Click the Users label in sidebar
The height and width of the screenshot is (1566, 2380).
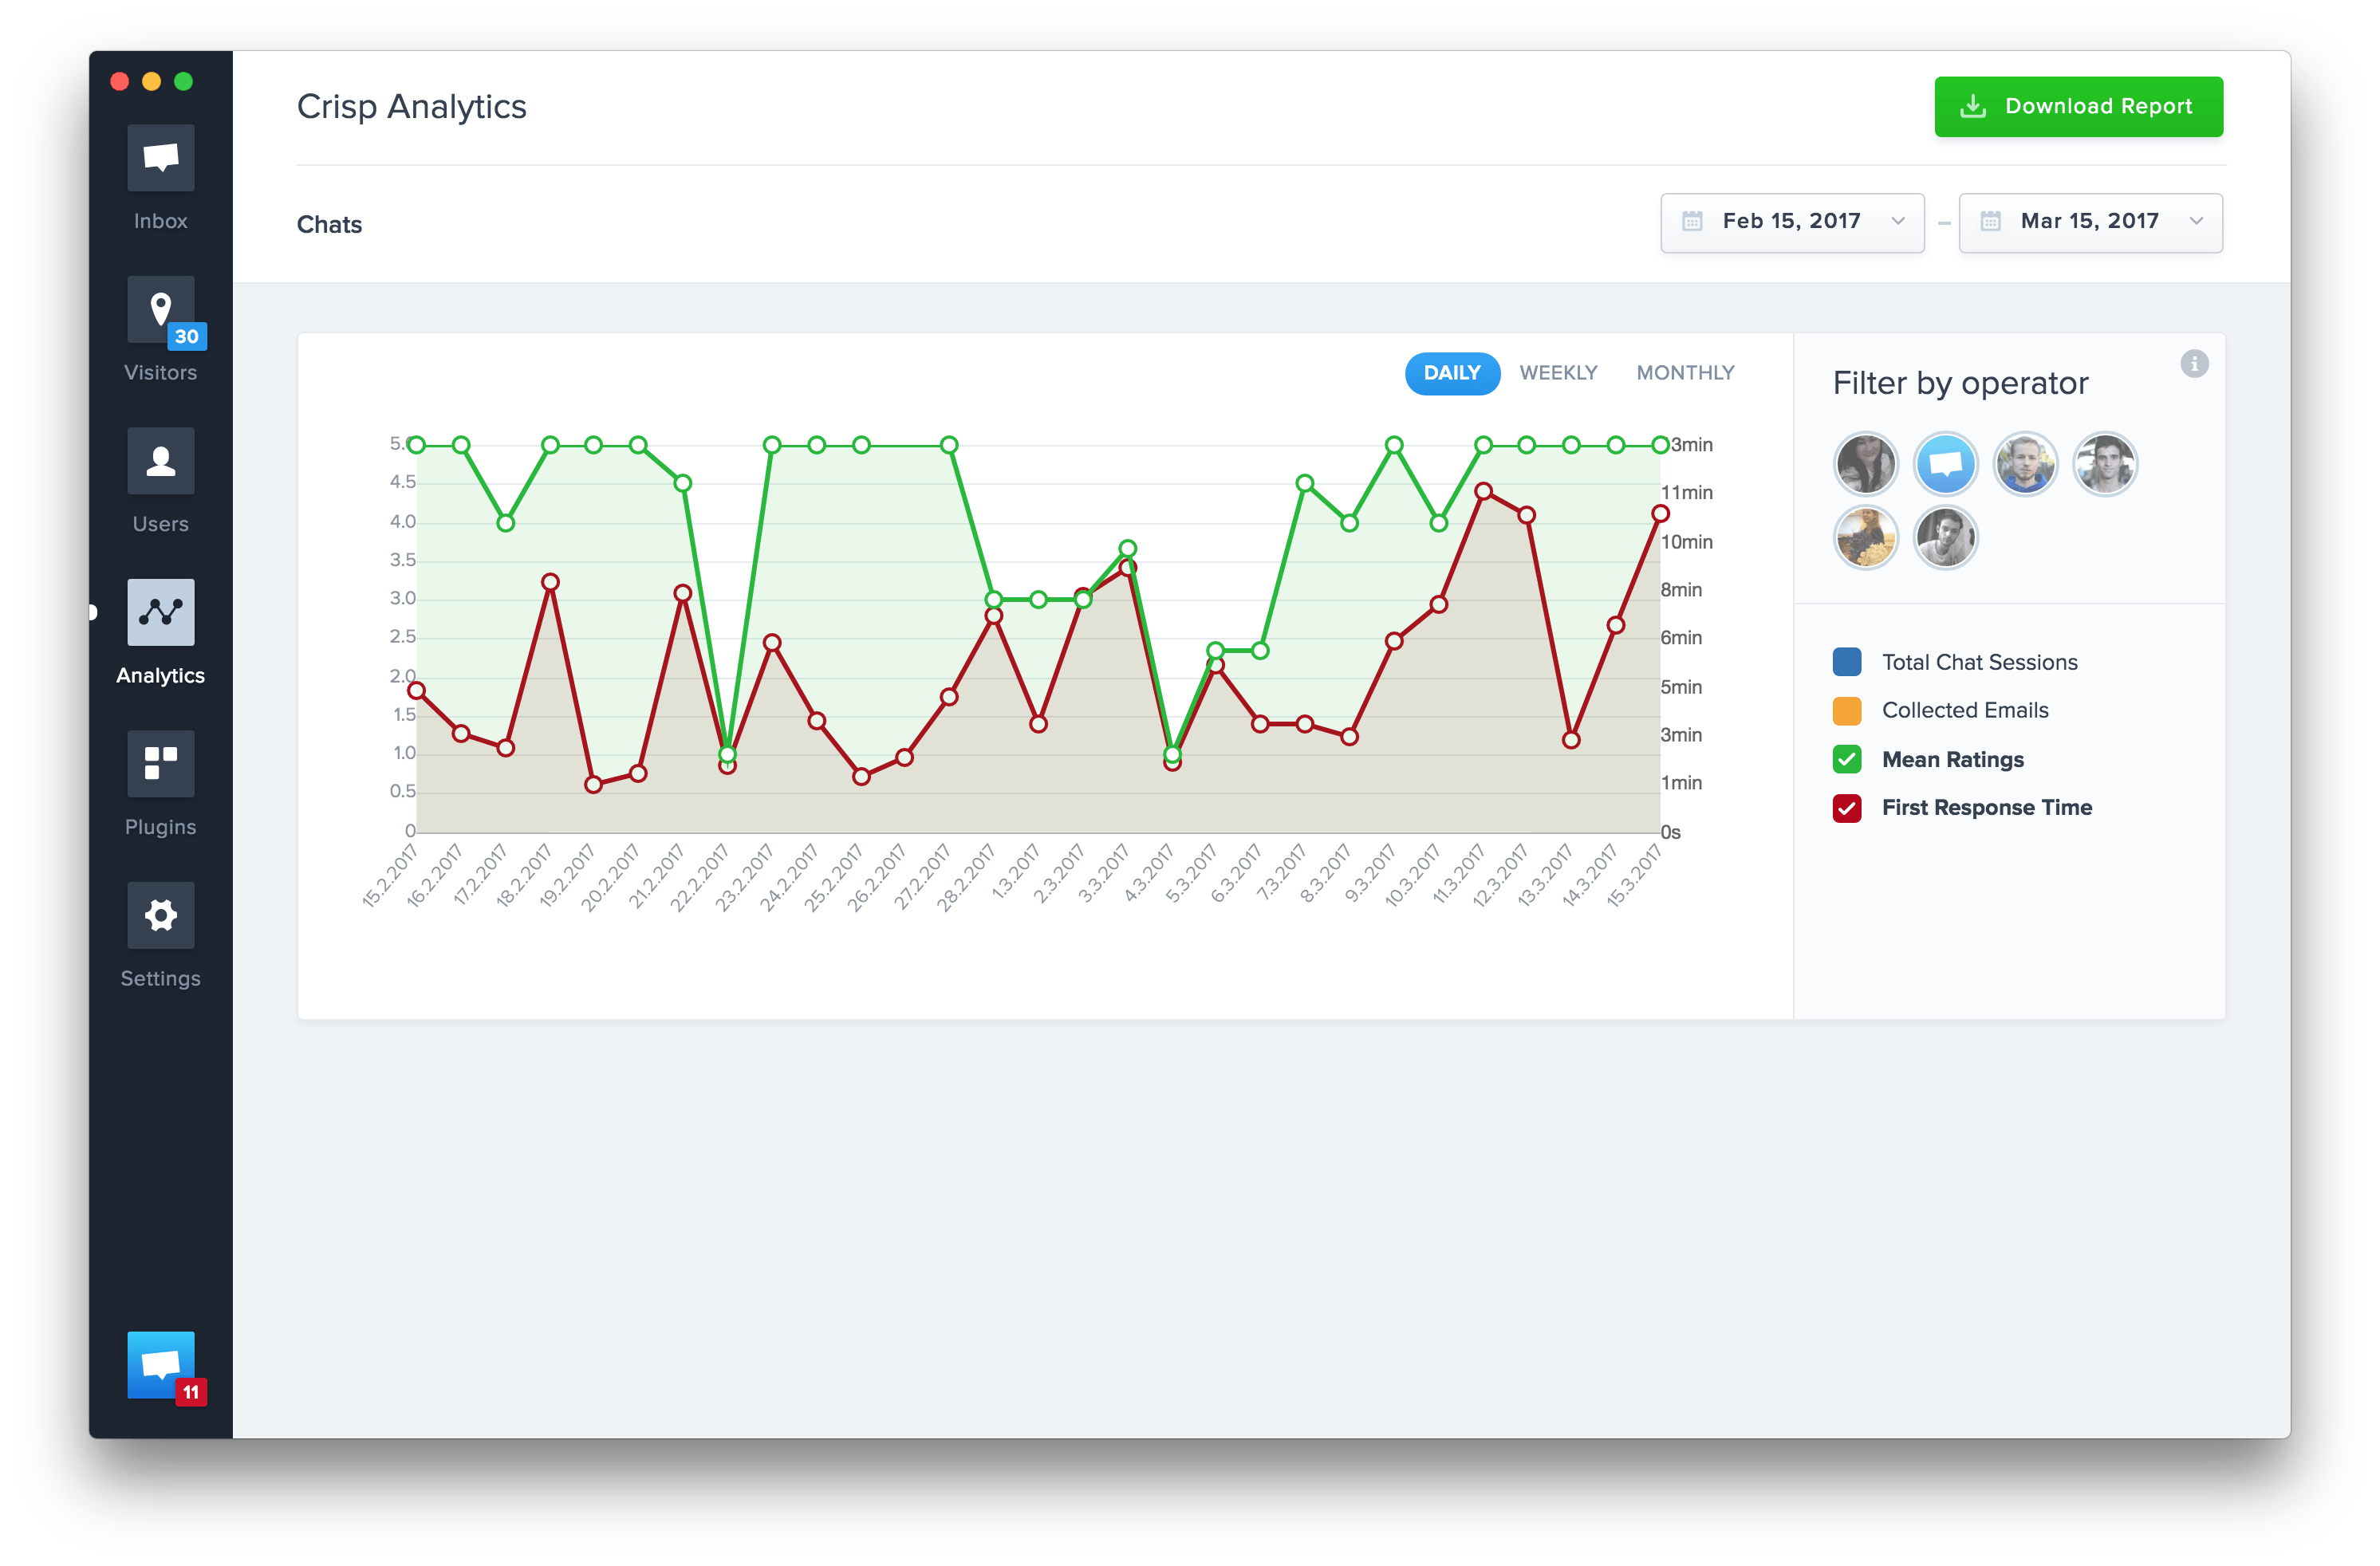tap(160, 524)
